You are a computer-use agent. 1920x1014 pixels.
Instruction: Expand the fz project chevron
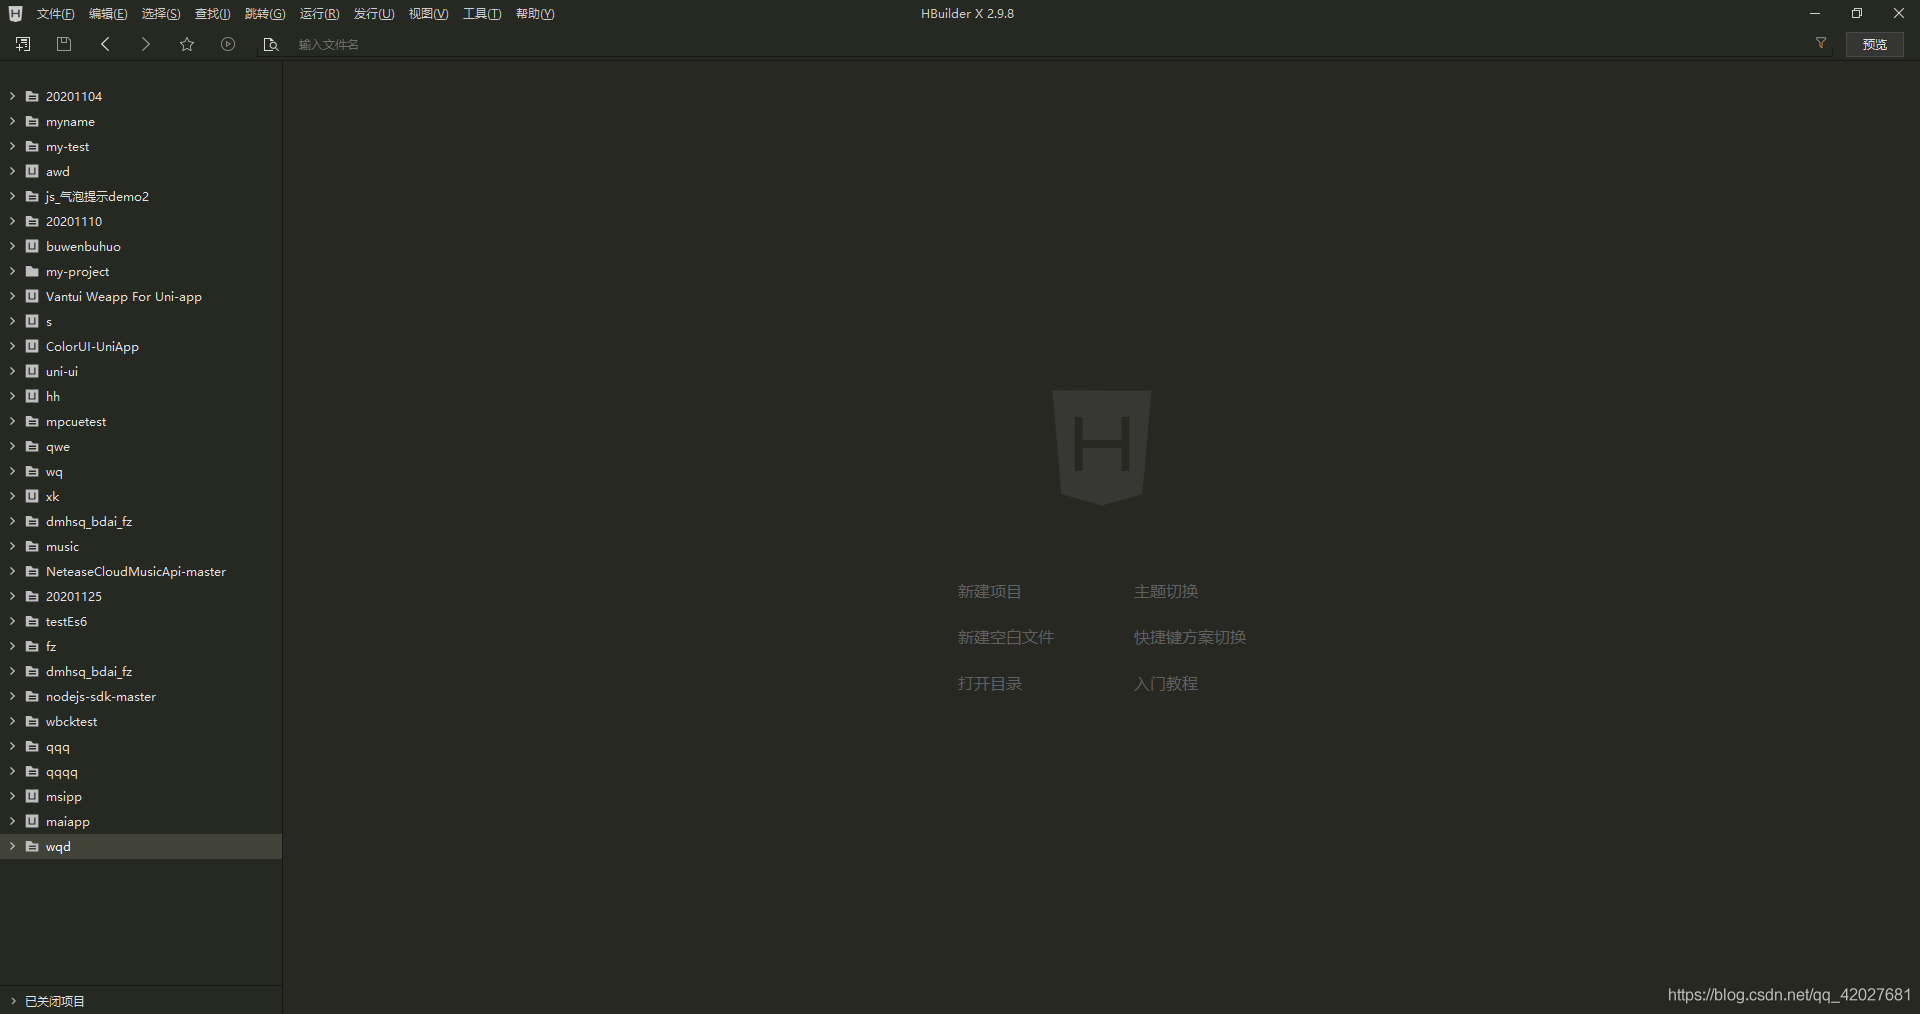click(x=12, y=646)
